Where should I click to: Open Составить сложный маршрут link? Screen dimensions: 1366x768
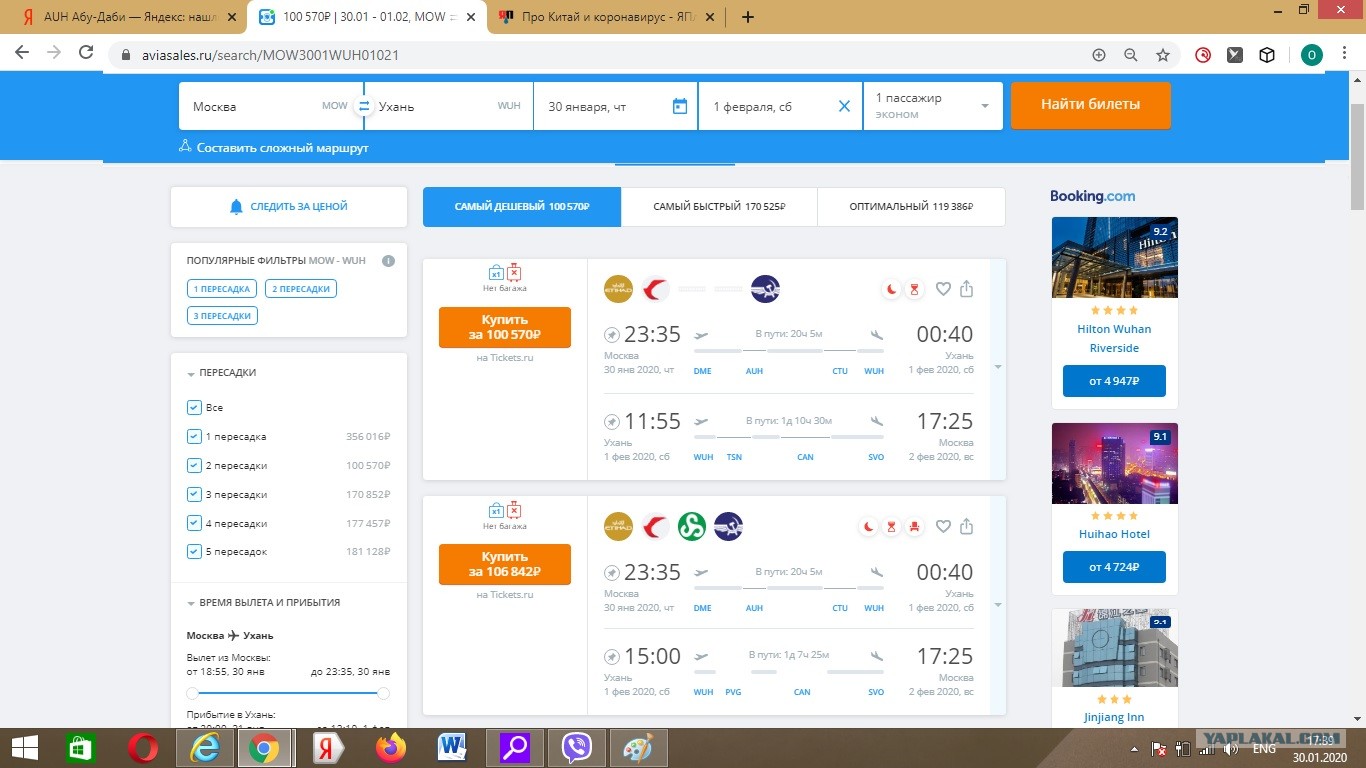(274, 147)
